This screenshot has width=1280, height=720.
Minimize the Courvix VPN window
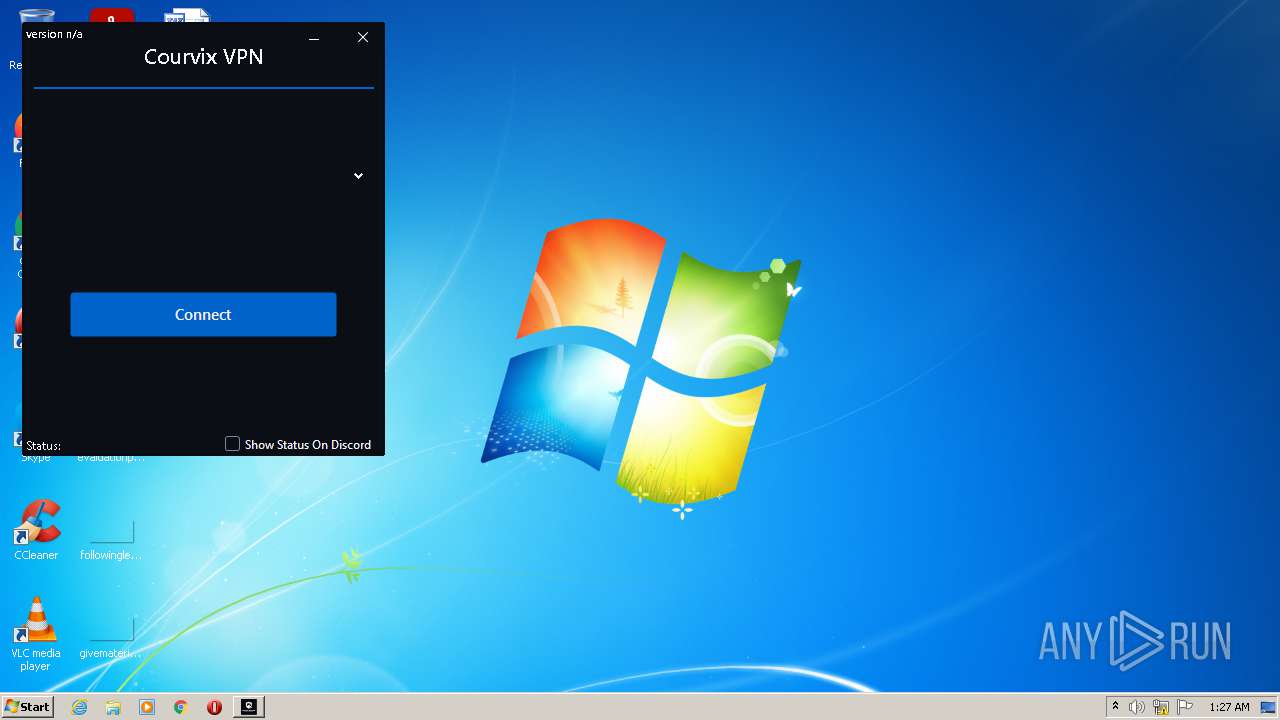coord(314,38)
